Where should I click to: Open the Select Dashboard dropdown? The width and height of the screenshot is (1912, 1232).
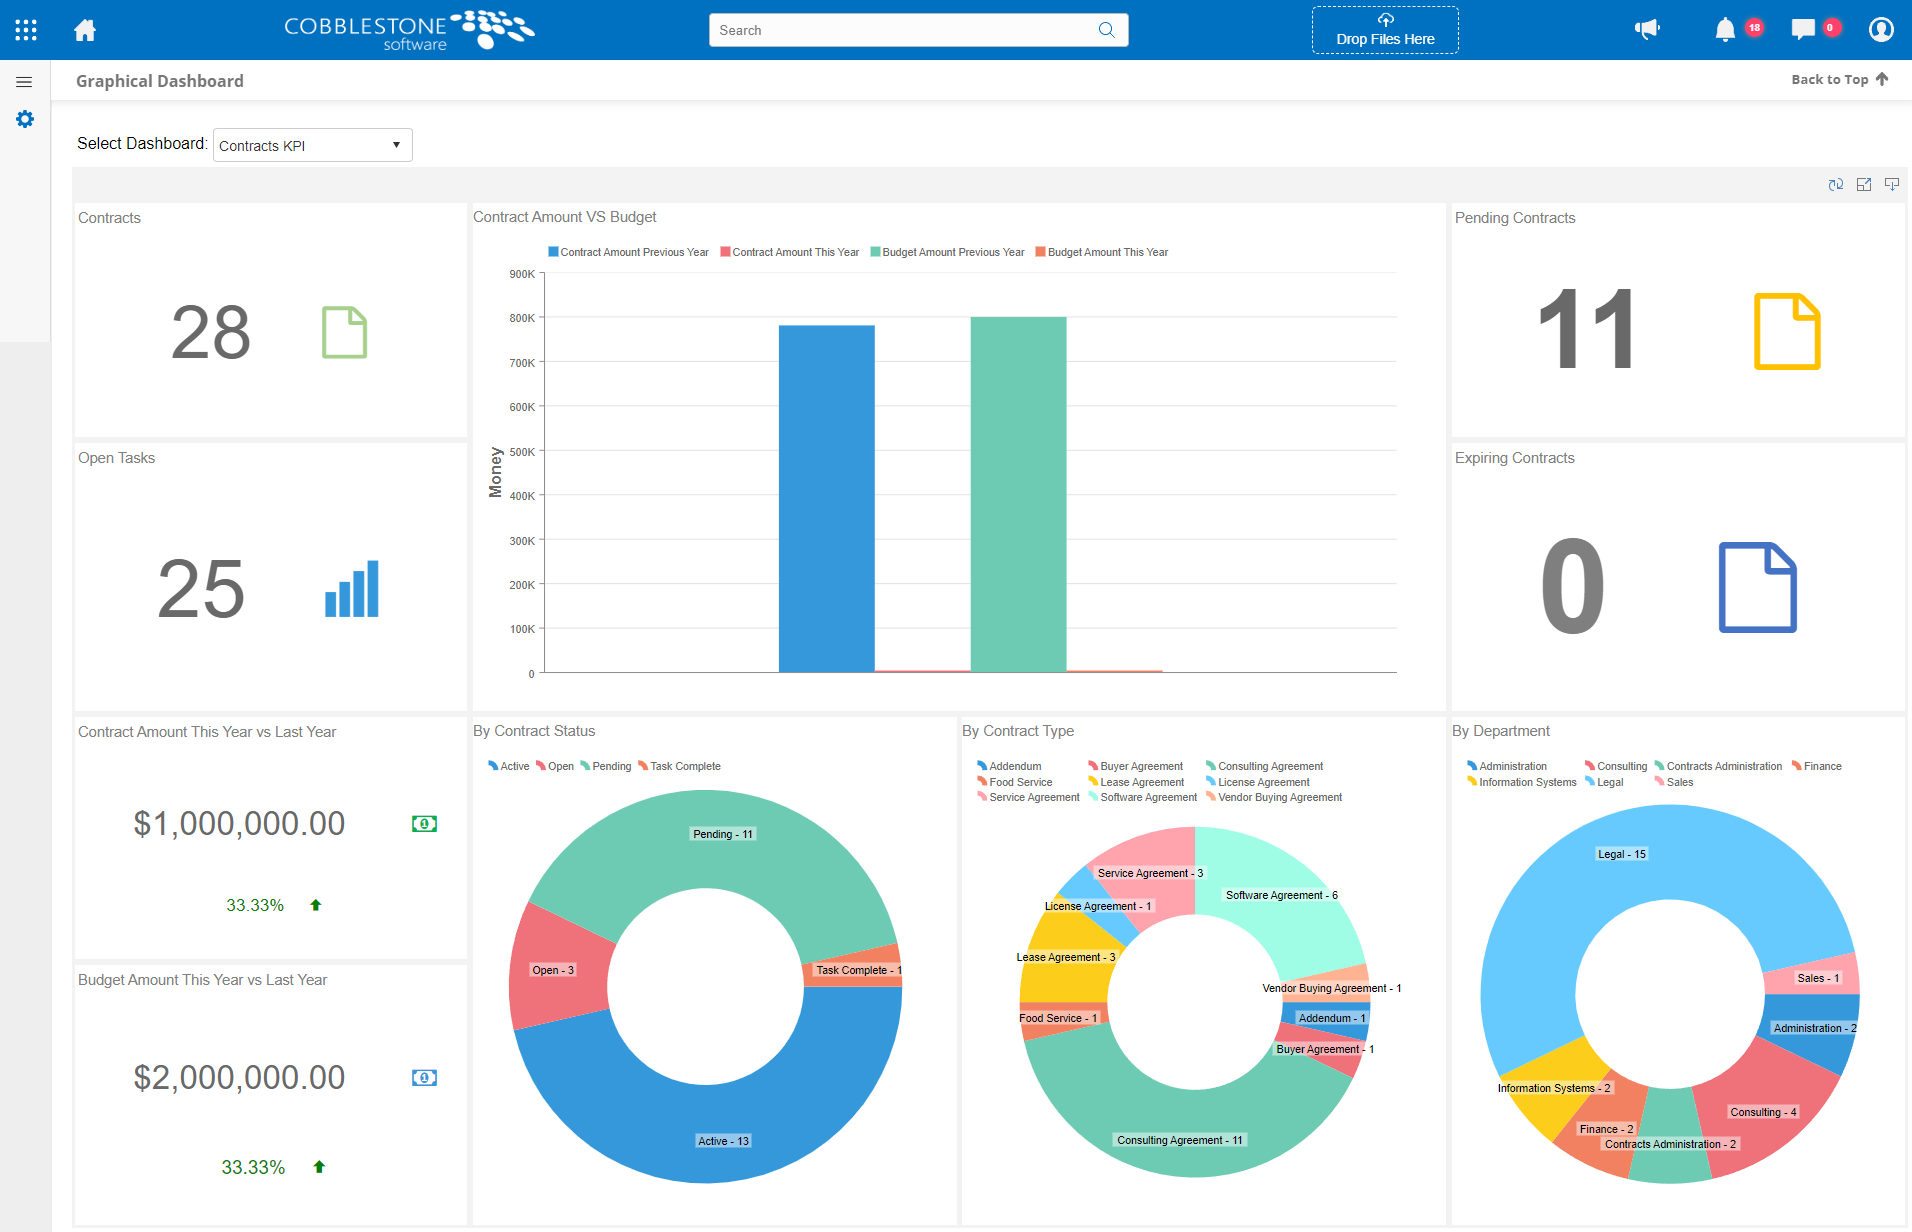[313, 145]
